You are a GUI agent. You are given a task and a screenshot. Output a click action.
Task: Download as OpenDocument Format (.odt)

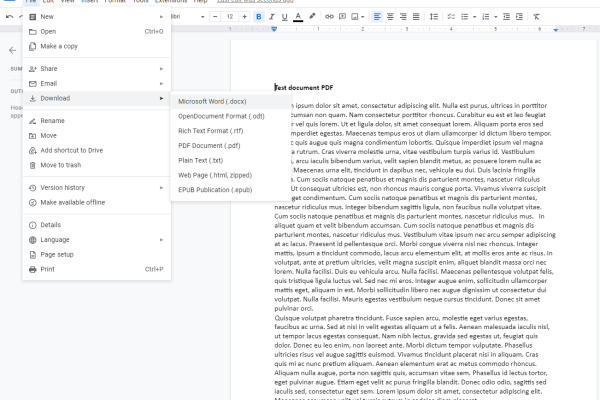tap(231, 116)
